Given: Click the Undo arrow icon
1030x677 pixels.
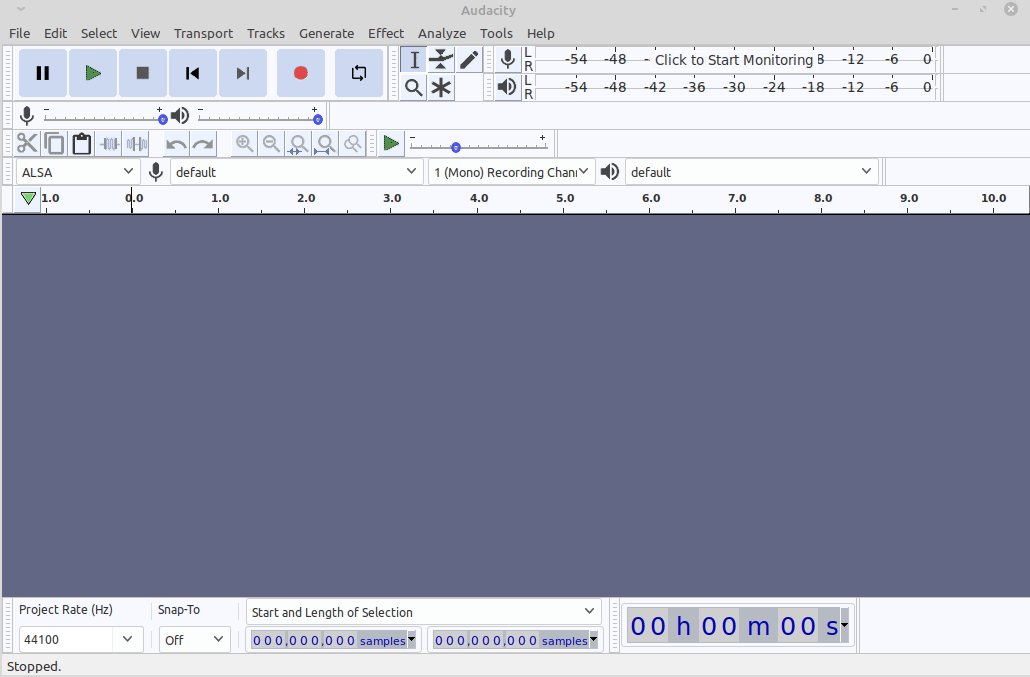Looking at the screenshot, I should (175, 143).
